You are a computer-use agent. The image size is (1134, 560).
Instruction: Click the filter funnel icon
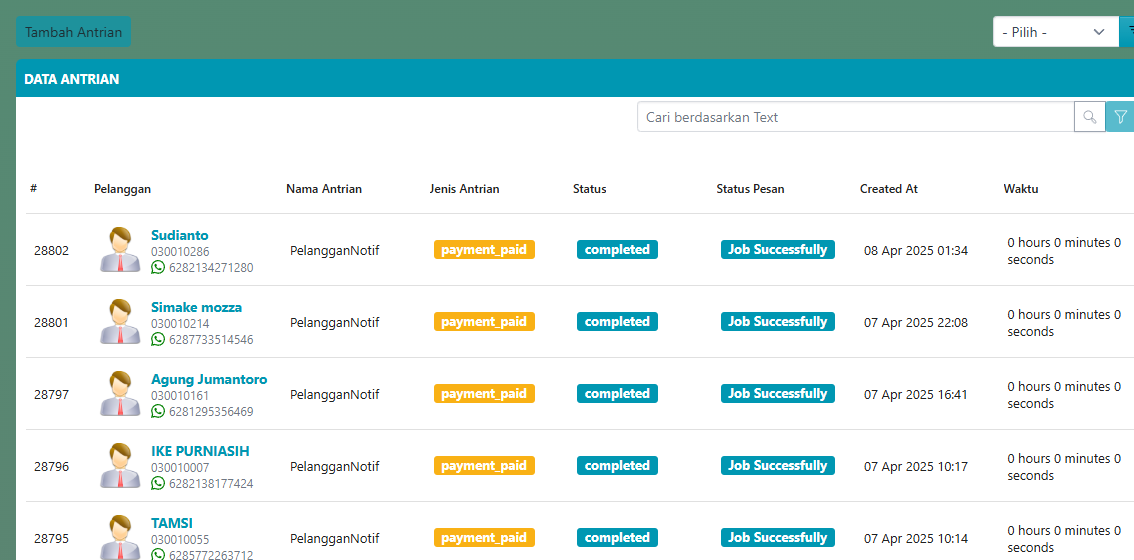click(x=1120, y=117)
